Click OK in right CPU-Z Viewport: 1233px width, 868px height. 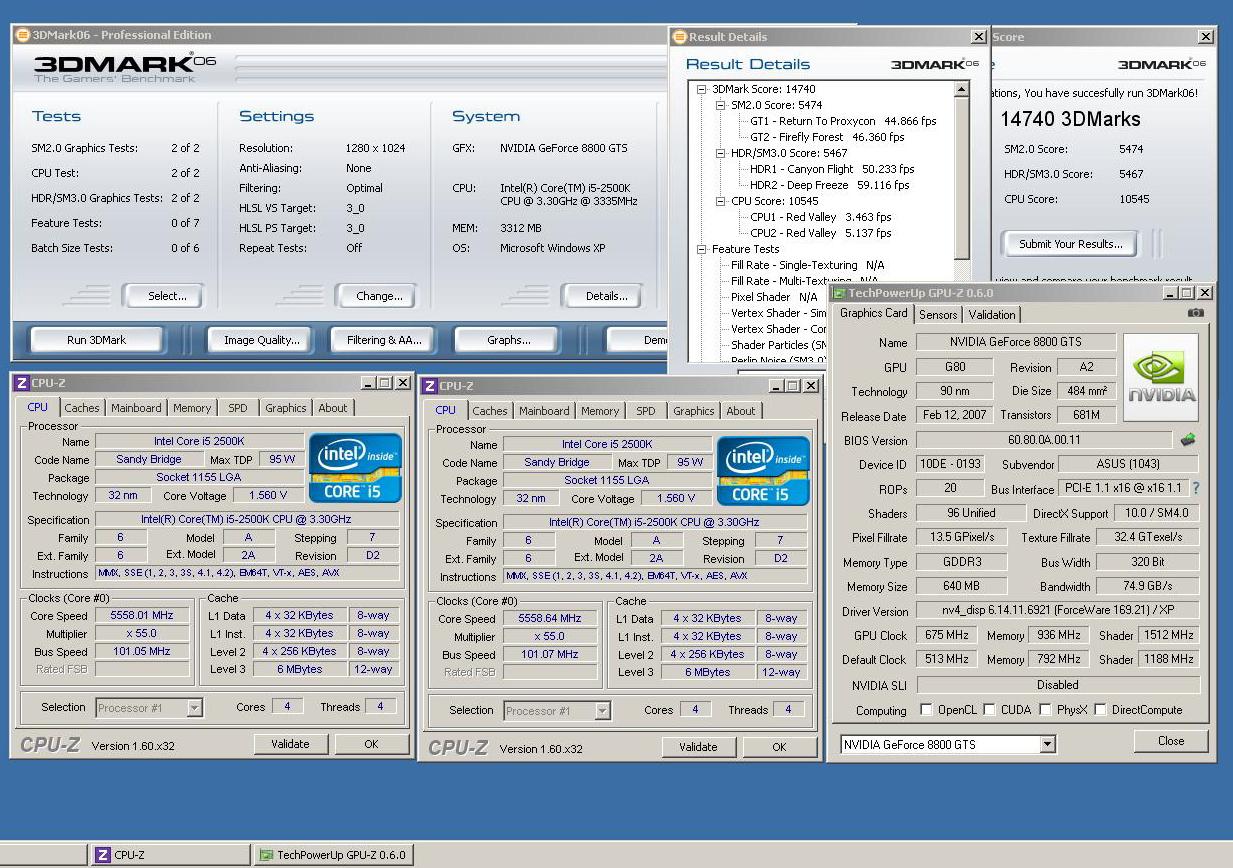click(779, 747)
